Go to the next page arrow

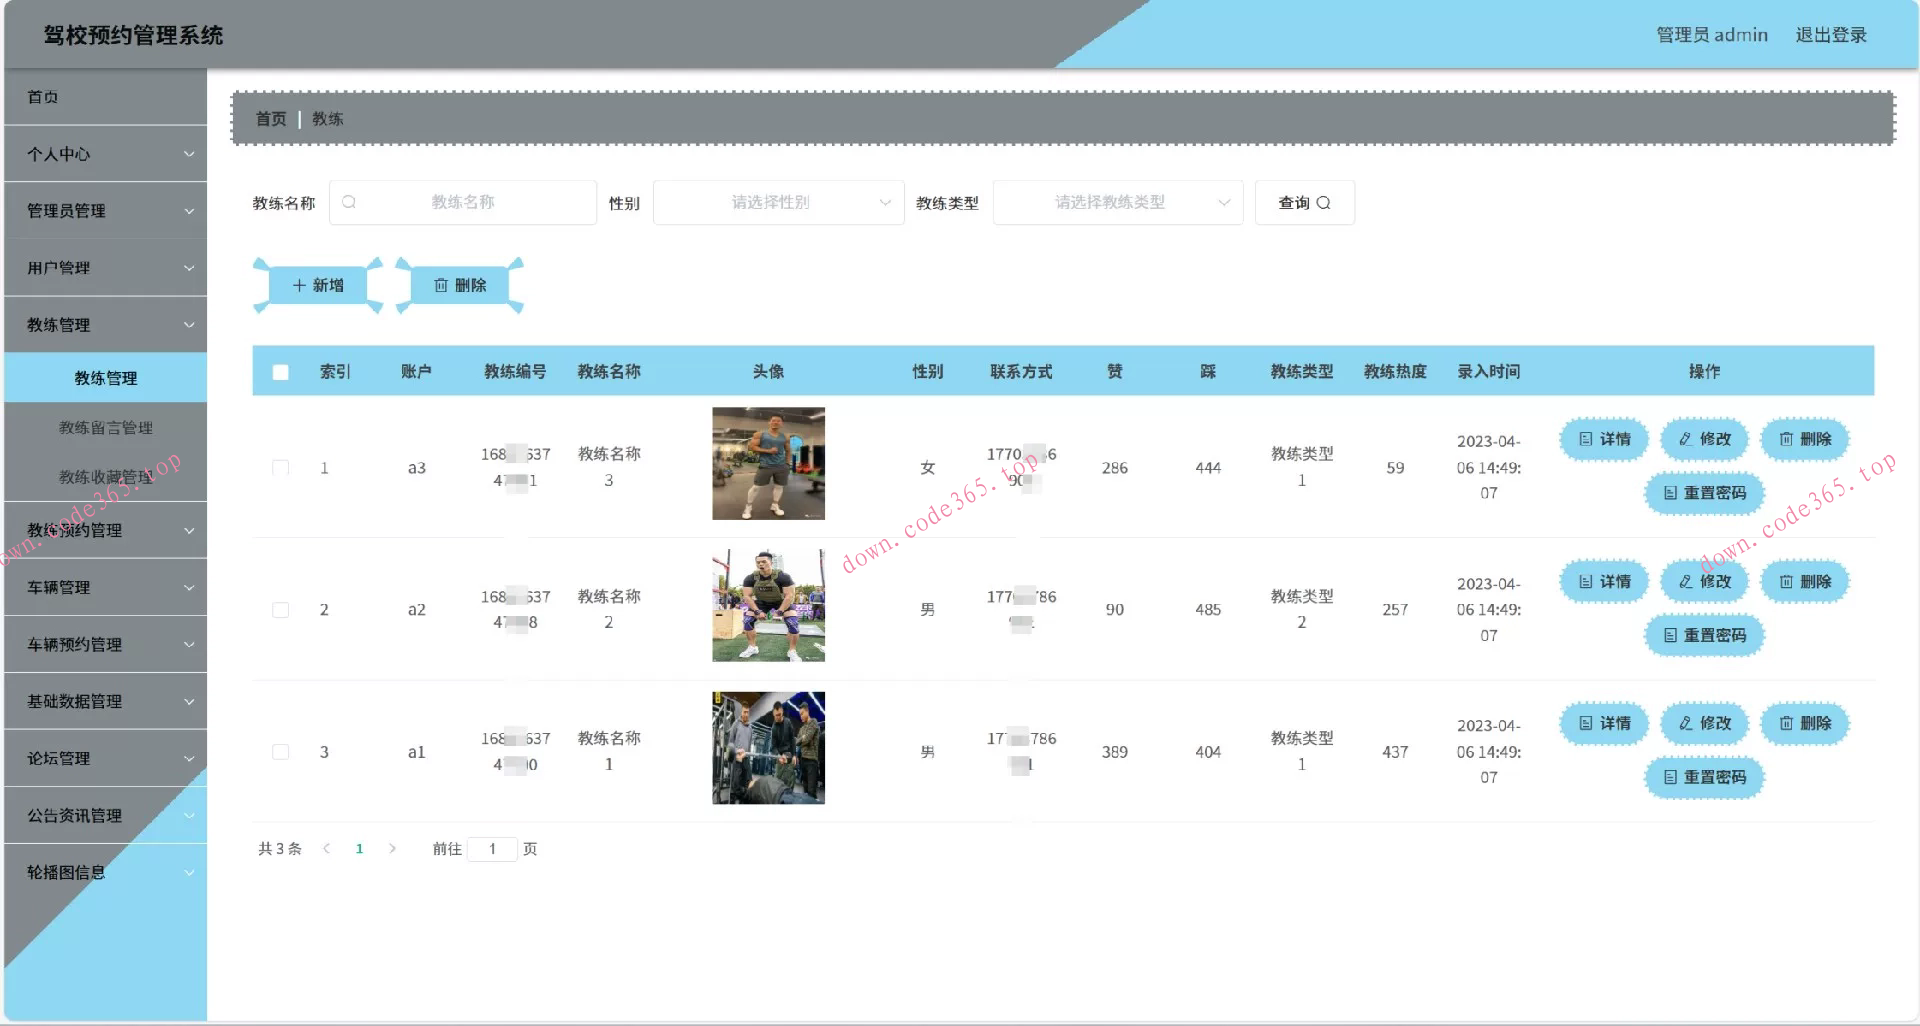(x=392, y=849)
